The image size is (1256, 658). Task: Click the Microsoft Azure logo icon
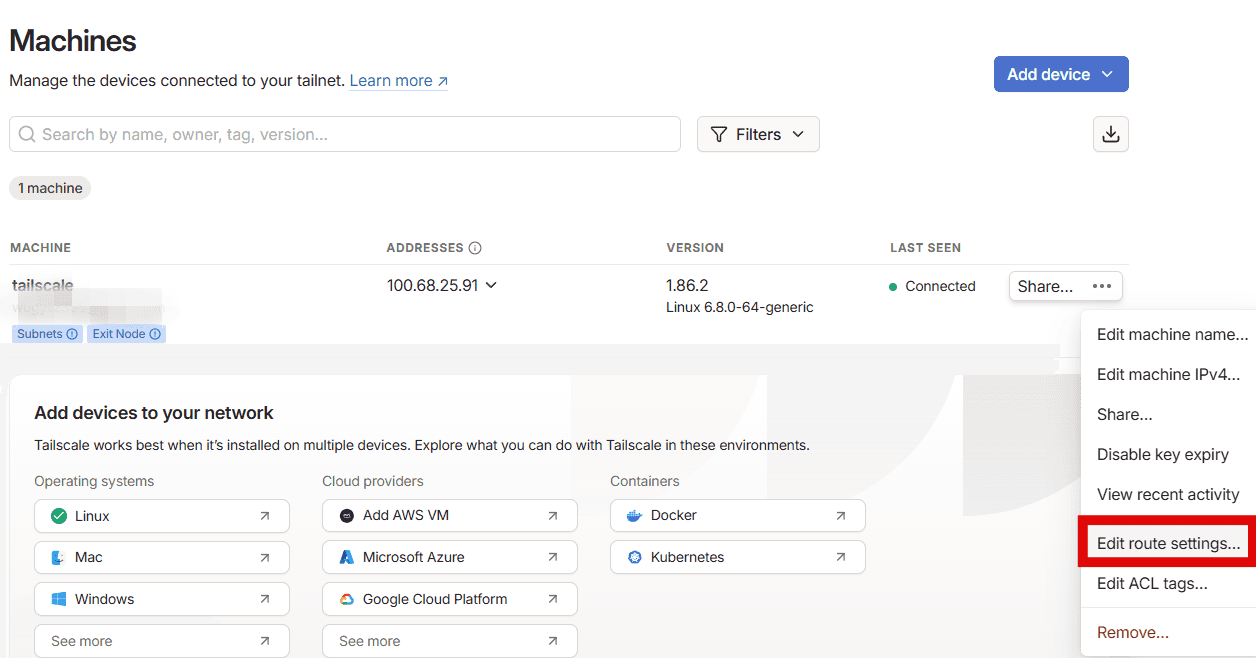[347, 557]
